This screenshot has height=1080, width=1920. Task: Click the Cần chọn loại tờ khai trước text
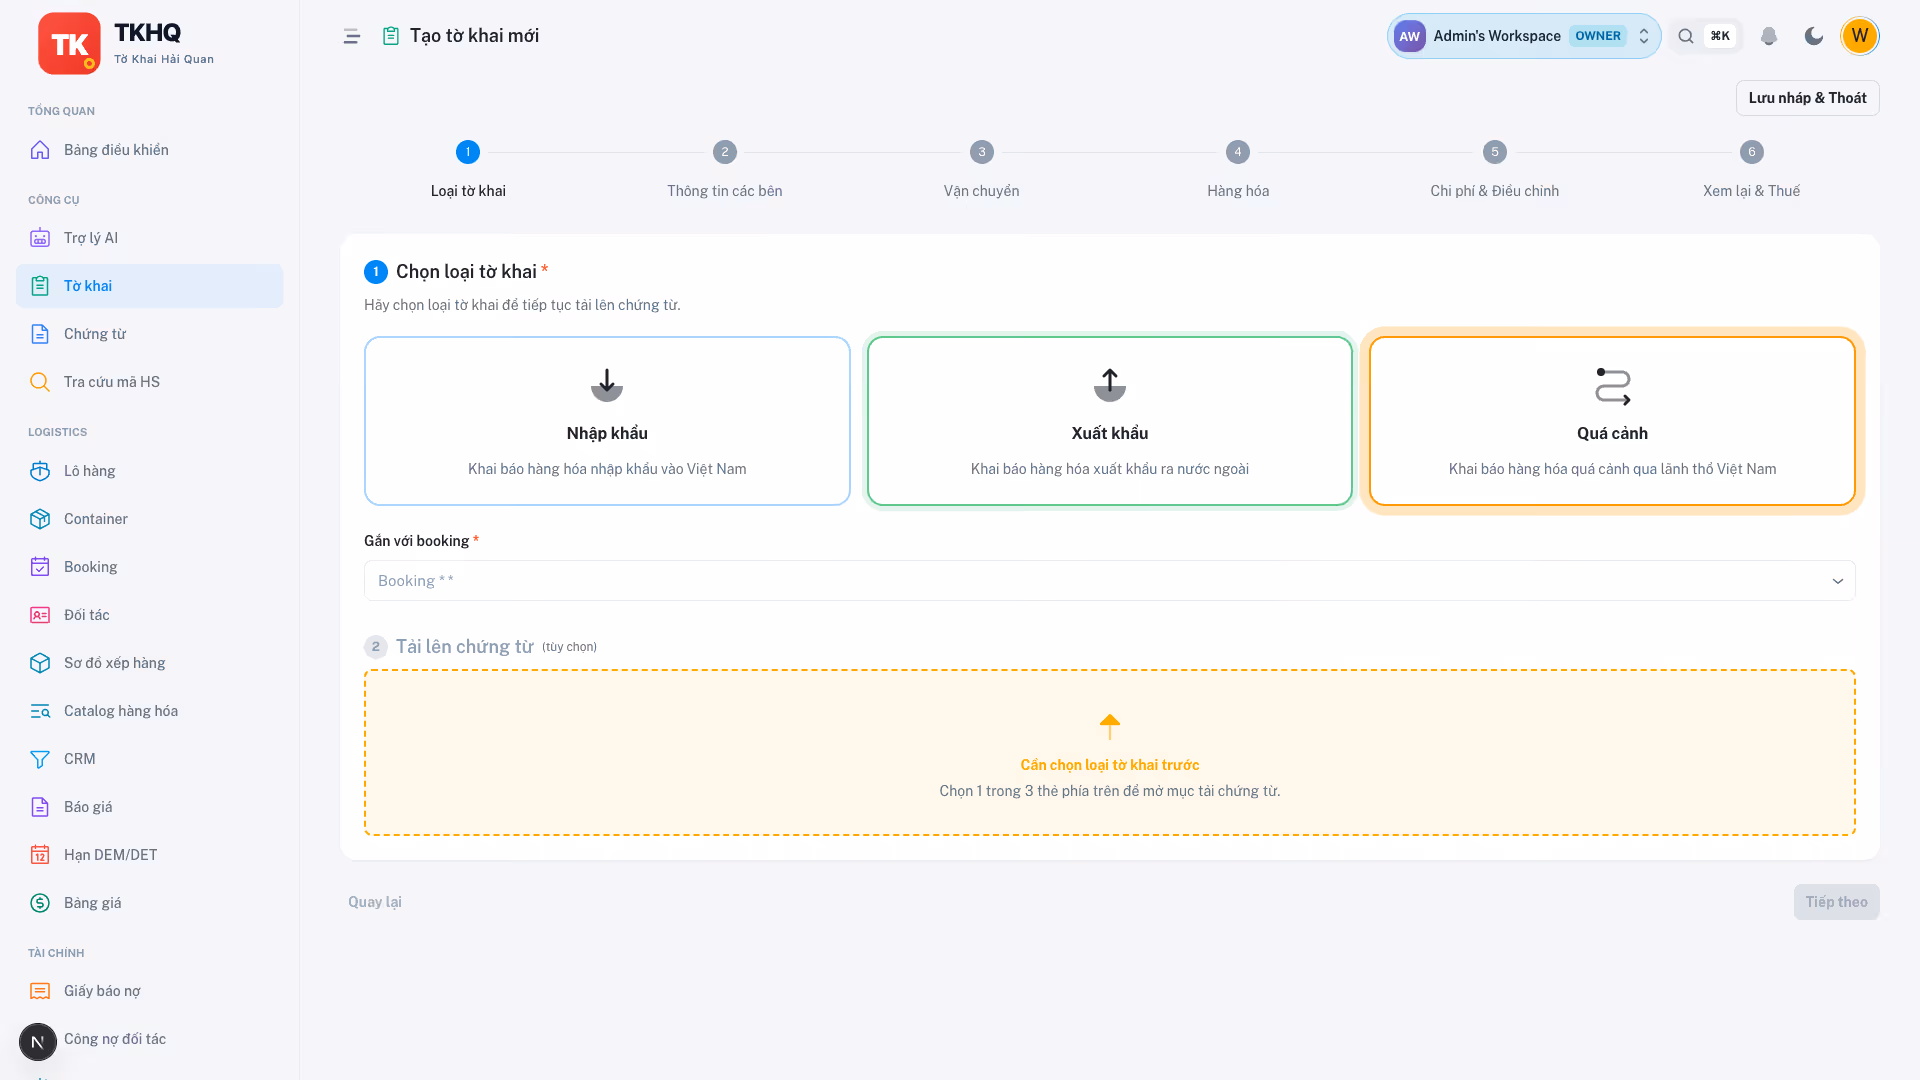1110,765
